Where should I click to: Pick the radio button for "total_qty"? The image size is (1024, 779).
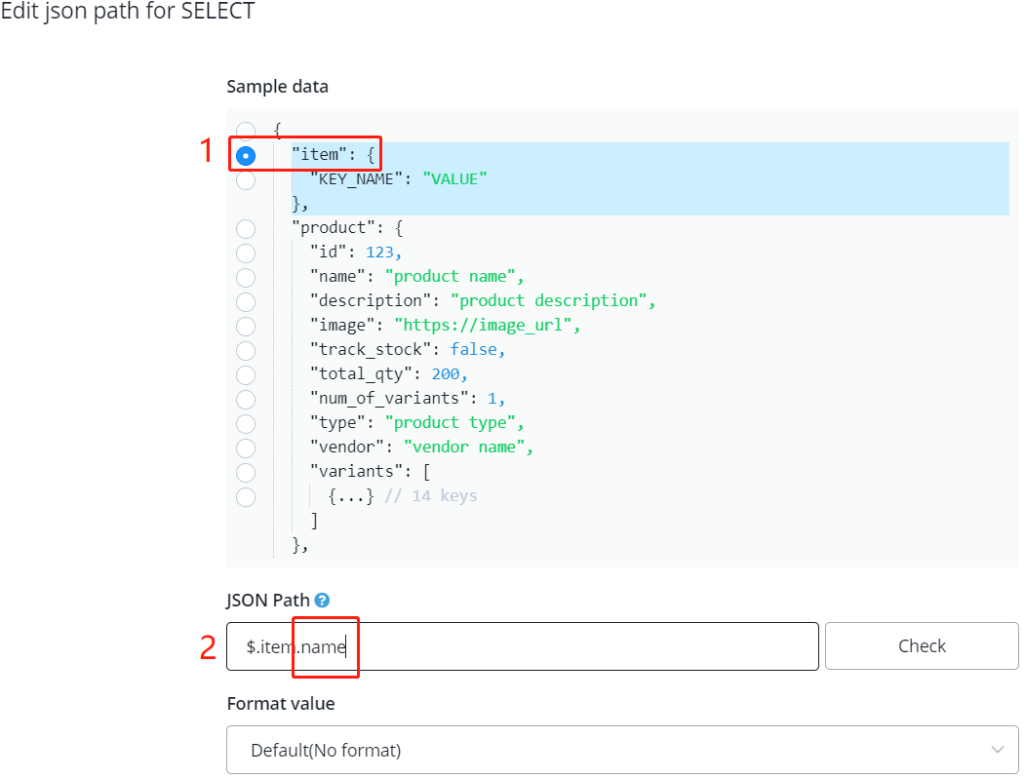click(246, 375)
